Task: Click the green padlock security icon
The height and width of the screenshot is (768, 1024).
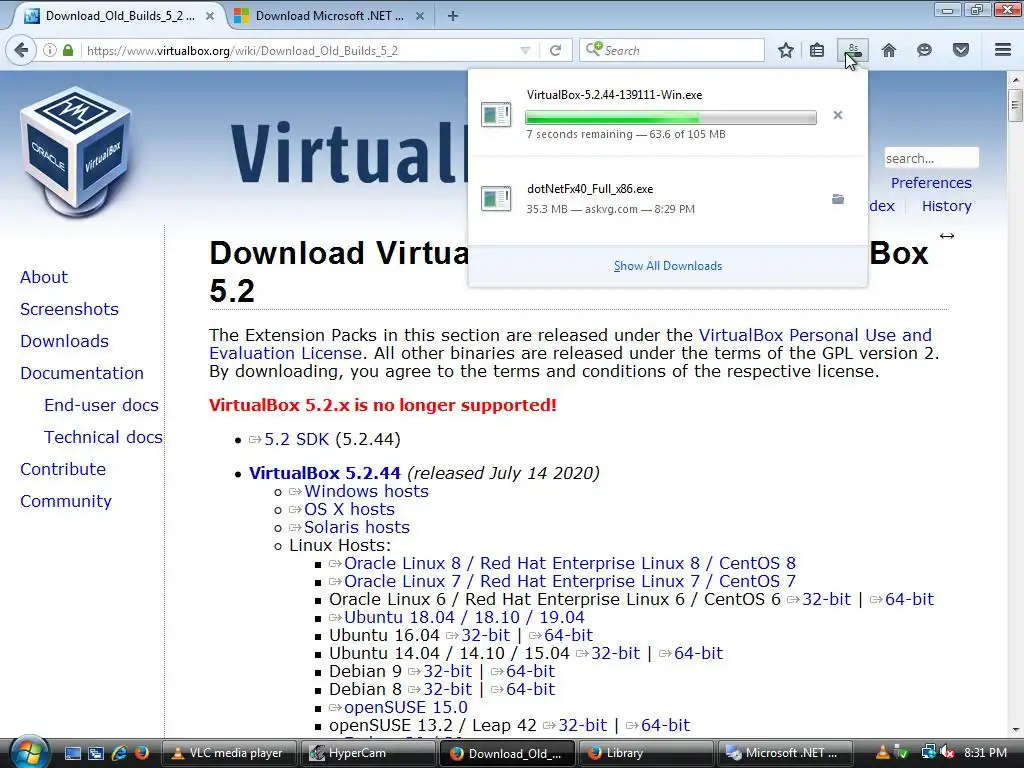Action: (68, 50)
